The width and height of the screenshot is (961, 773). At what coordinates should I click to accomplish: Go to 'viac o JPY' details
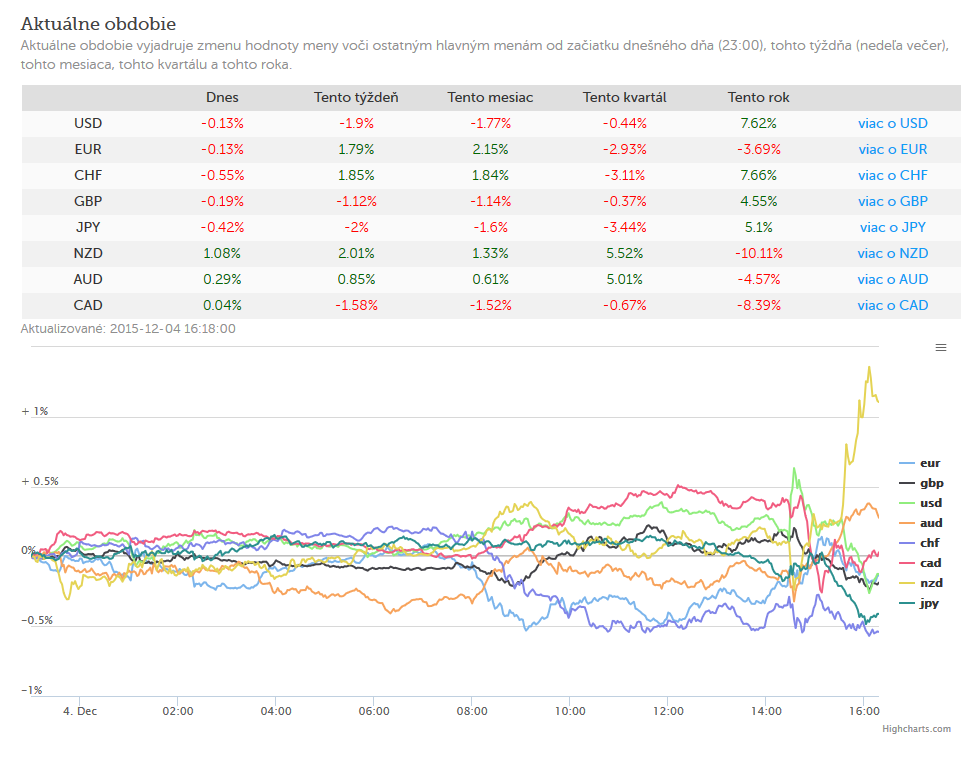(x=892, y=227)
